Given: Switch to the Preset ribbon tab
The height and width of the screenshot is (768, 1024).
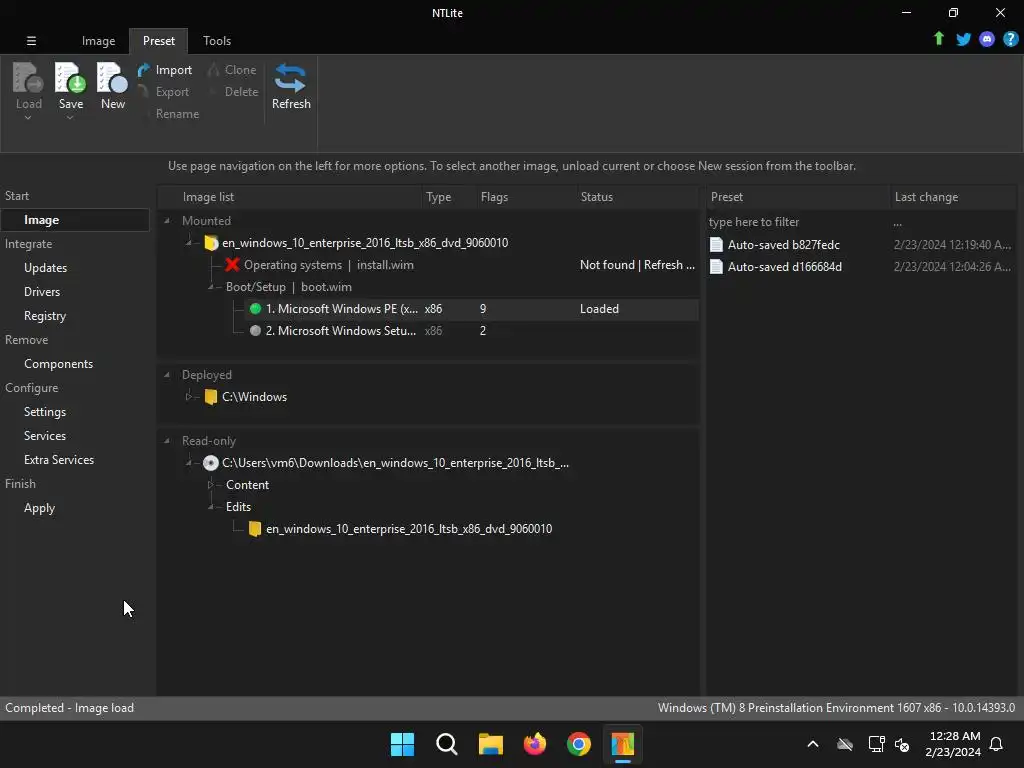Looking at the screenshot, I should coord(159,40).
